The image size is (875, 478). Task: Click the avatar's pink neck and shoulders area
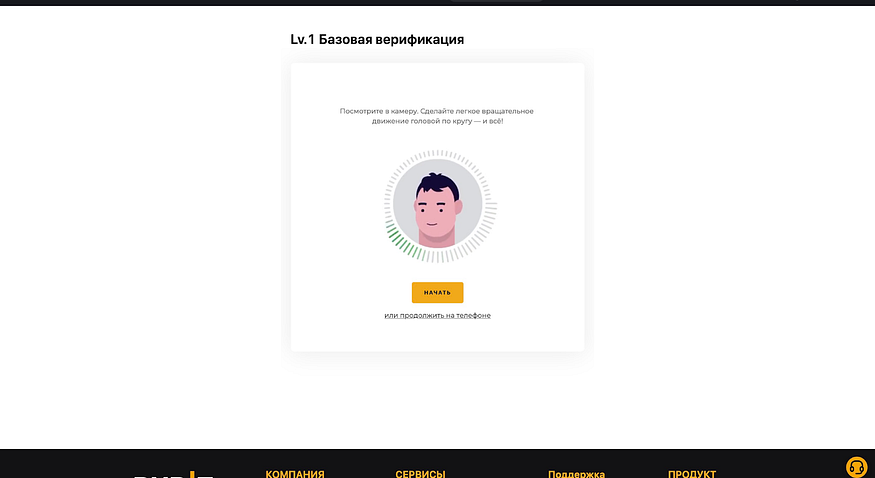[x=439, y=238]
